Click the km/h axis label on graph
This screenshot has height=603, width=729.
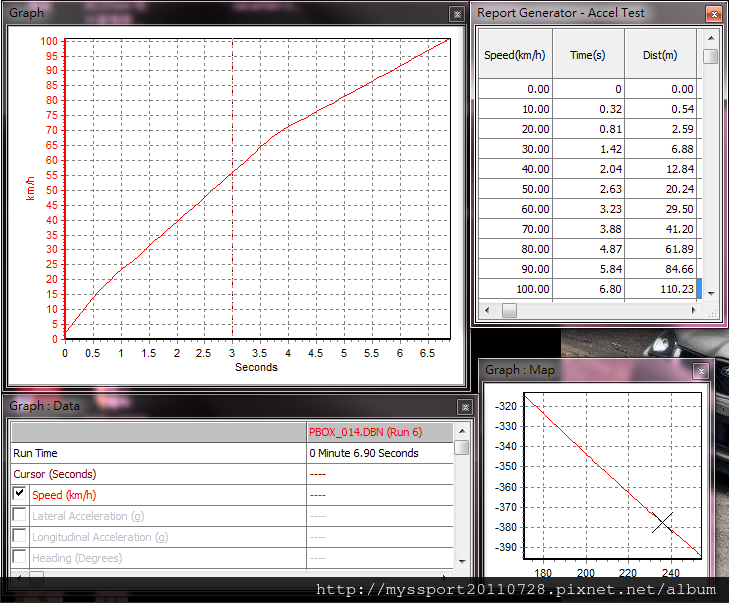[x=30, y=188]
